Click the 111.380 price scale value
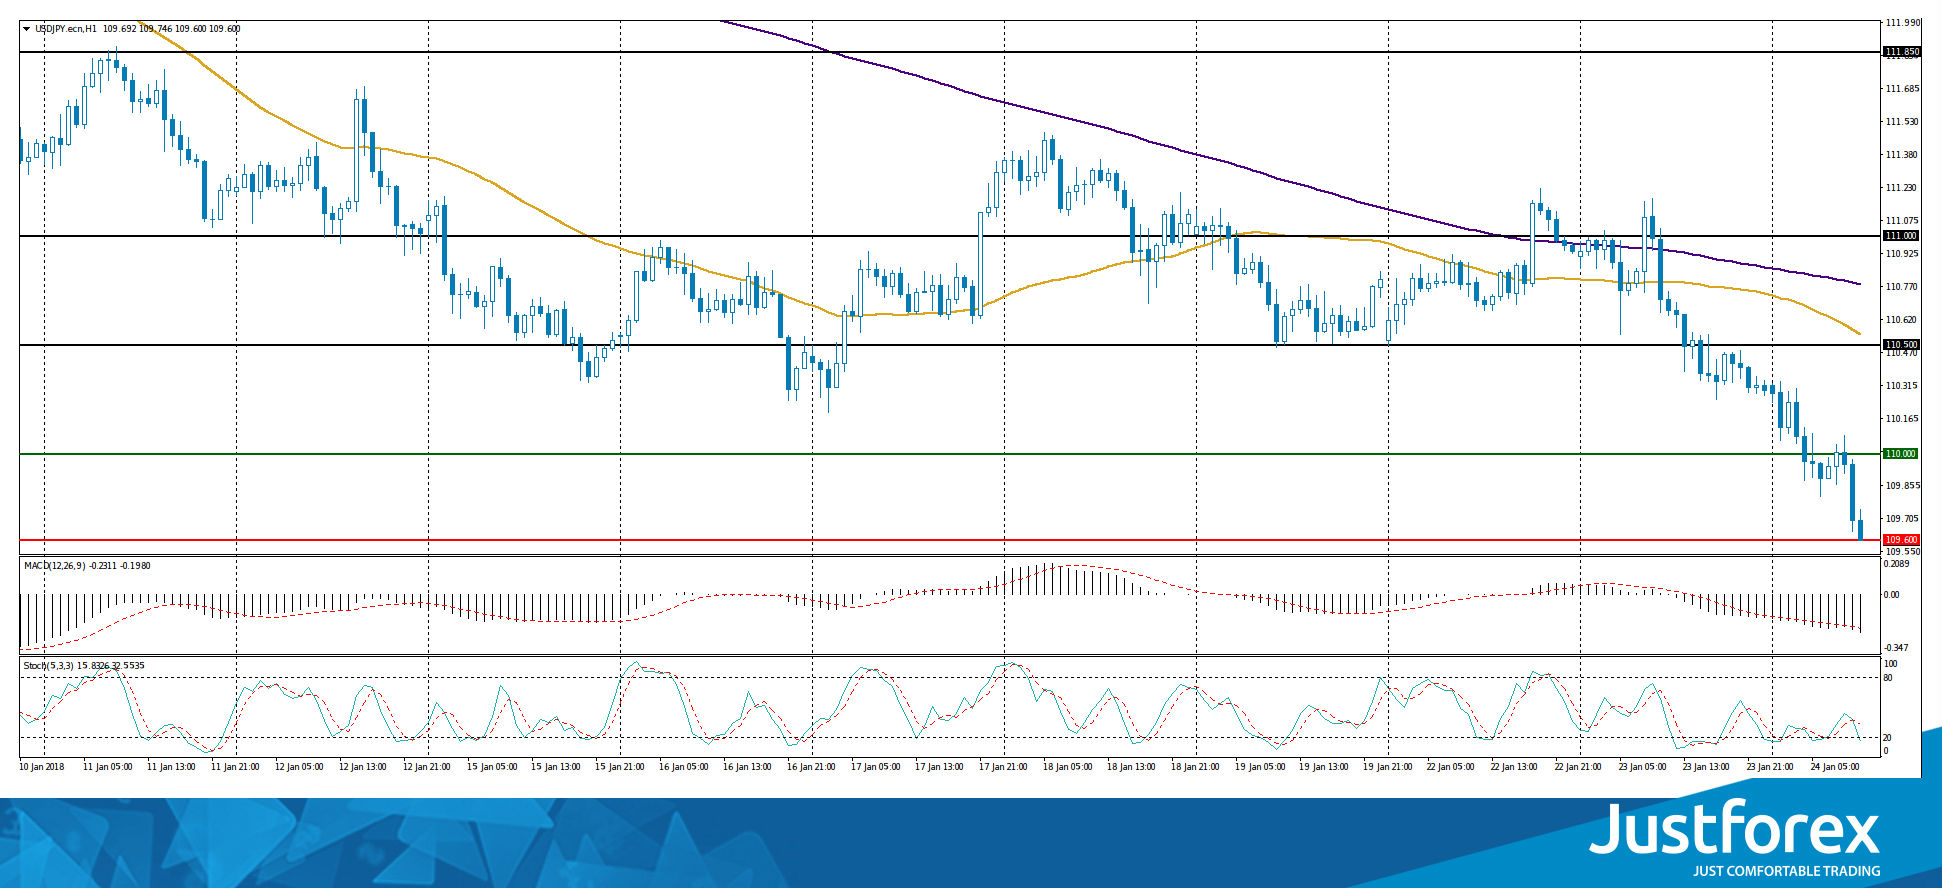This screenshot has width=1942, height=888. (1902, 155)
